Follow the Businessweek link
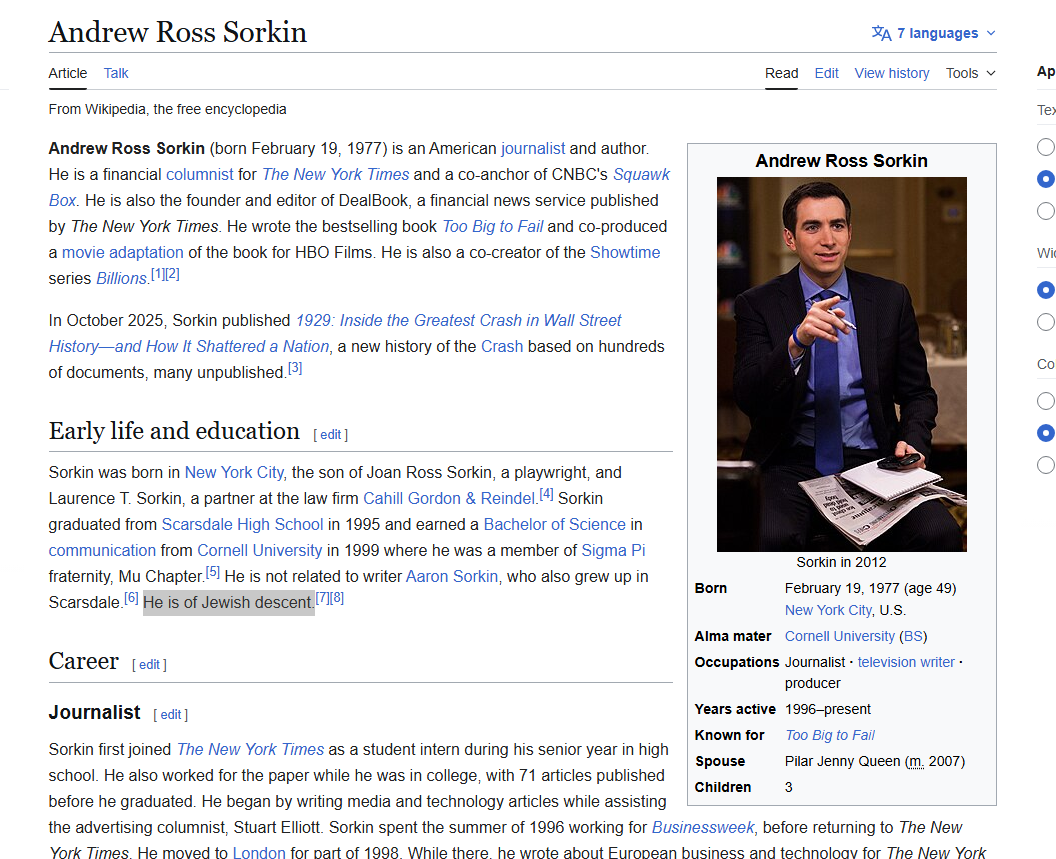This screenshot has height=859, width=1056. (703, 828)
